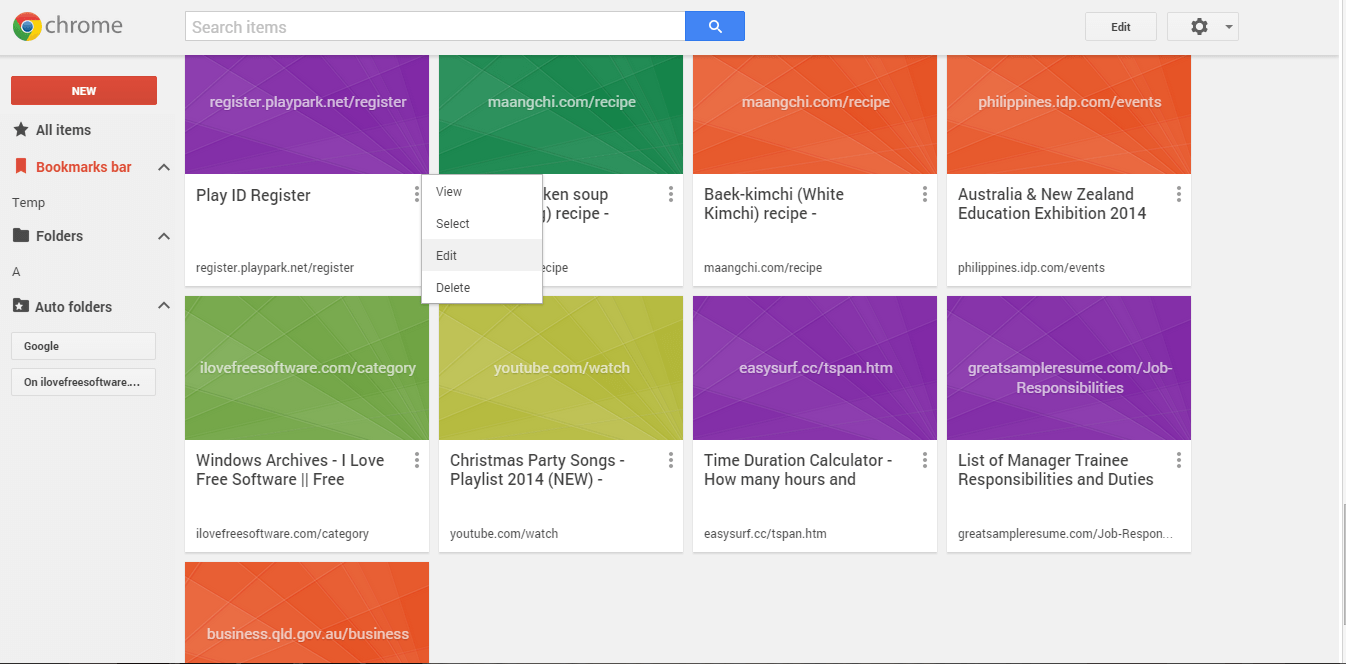The image size is (1346, 664).
Task: Open three-dot menu for Time Duration Calculator card
Action: pos(925,460)
